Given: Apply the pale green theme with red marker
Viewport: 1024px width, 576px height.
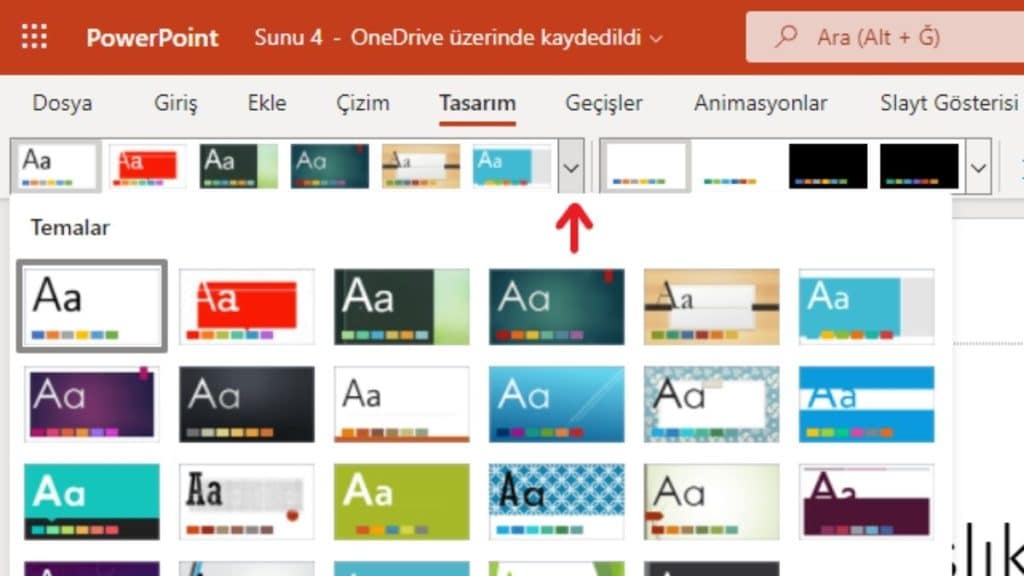Looking at the screenshot, I should (x=711, y=502).
